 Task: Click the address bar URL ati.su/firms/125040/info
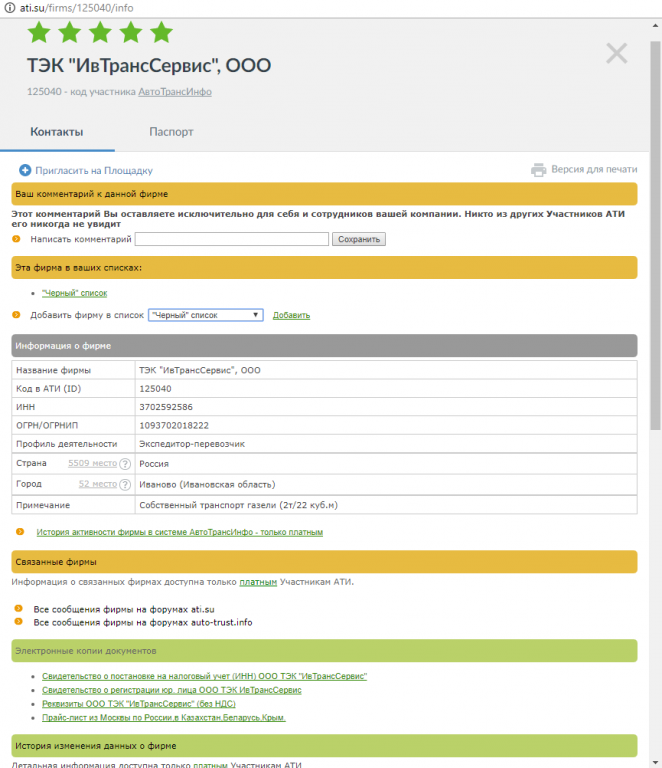(76, 8)
